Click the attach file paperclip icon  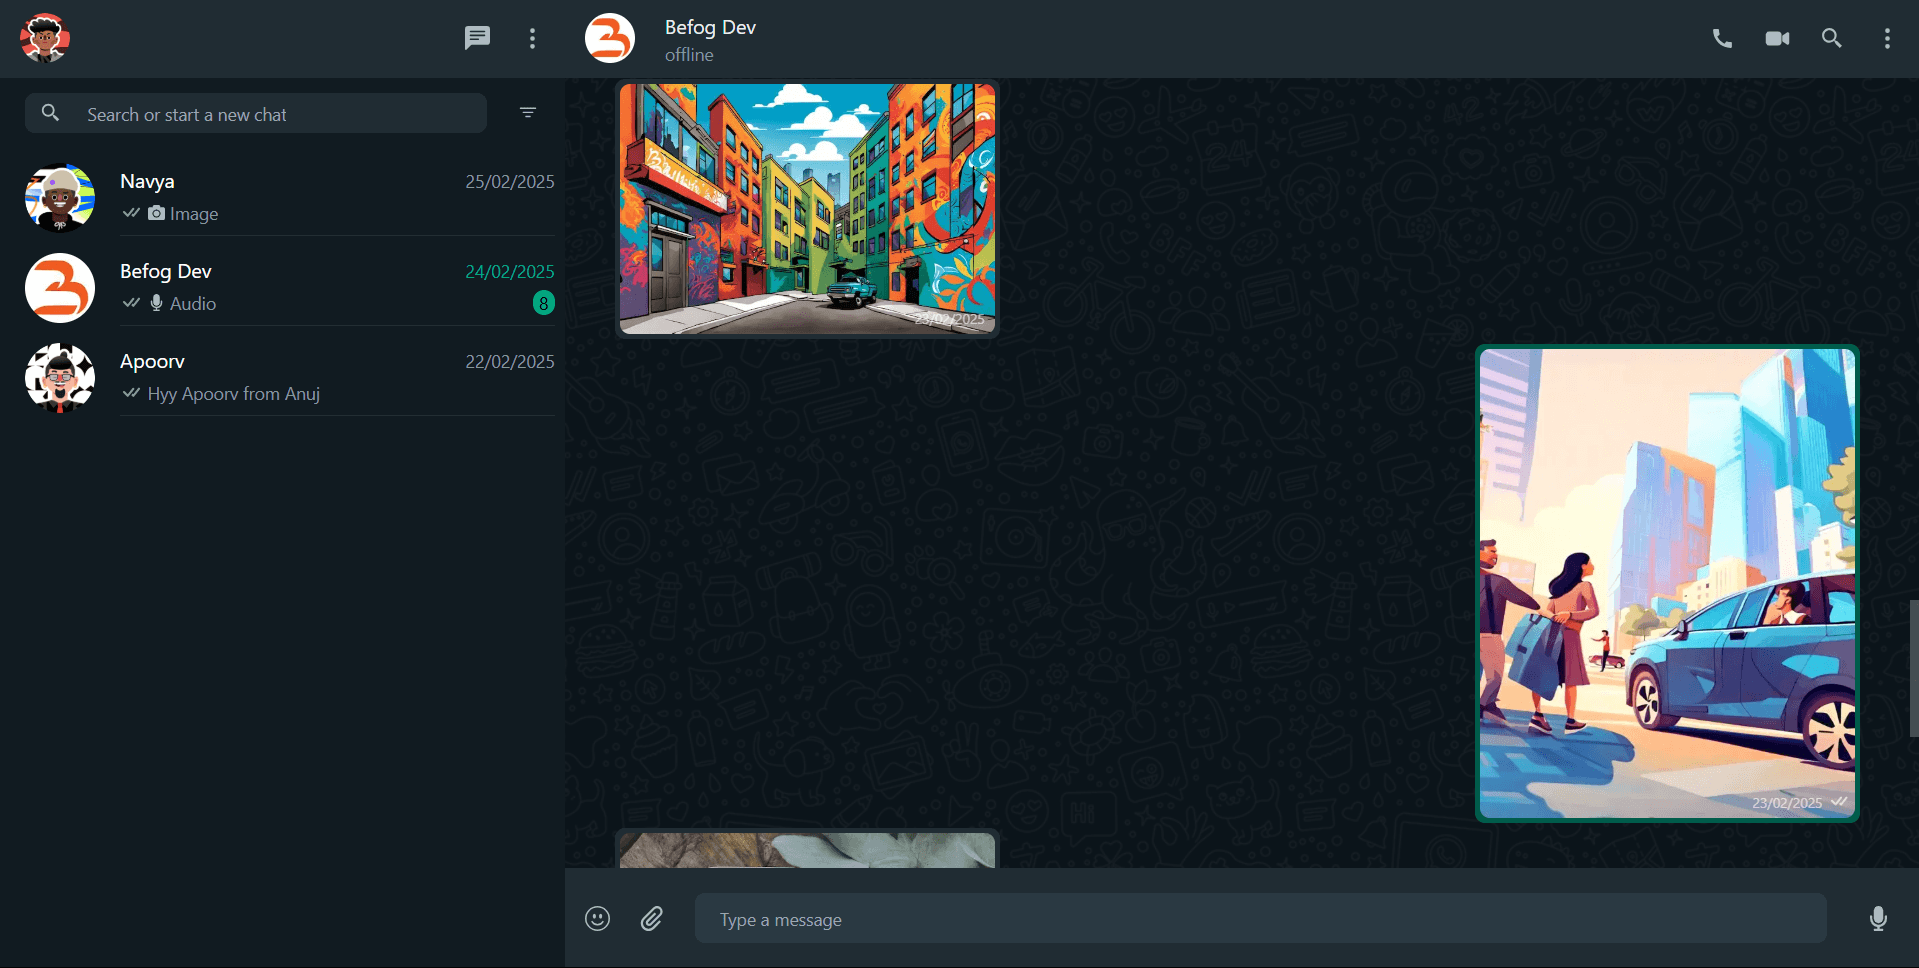point(652,919)
